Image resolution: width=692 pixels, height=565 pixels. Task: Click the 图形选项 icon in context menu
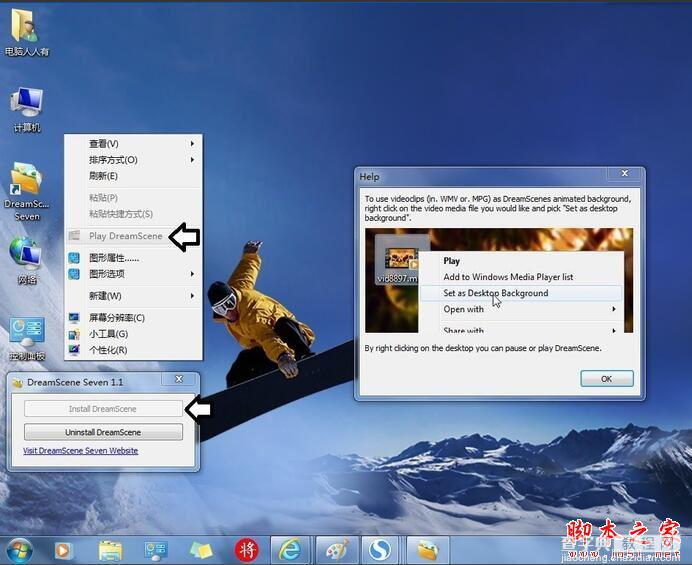coord(74,274)
